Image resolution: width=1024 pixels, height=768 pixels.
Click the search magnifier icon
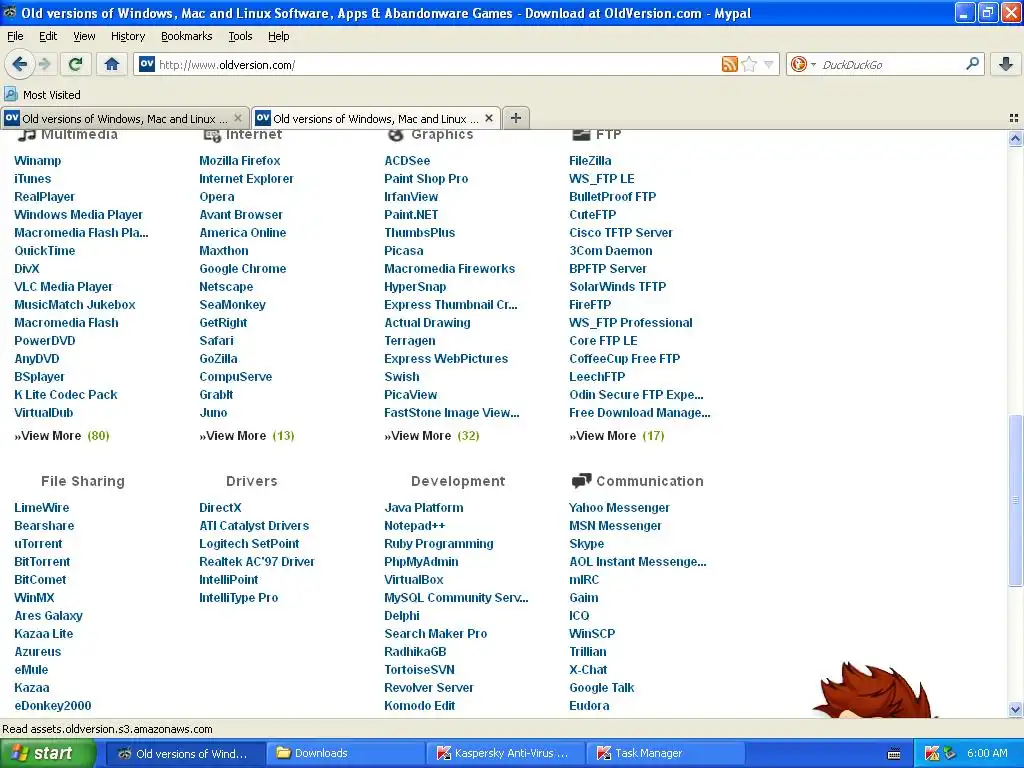[x=972, y=63]
